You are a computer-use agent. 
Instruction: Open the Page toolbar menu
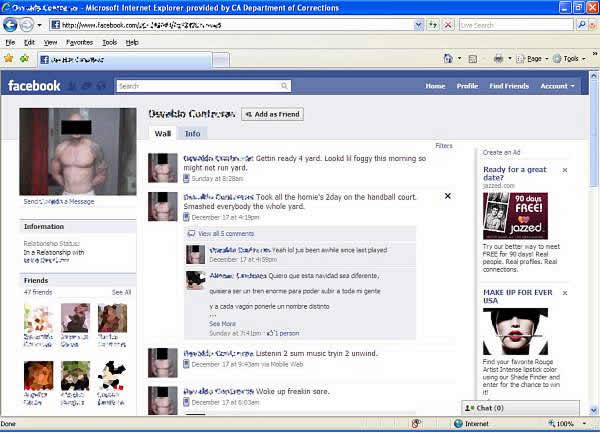(x=533, y=59)
